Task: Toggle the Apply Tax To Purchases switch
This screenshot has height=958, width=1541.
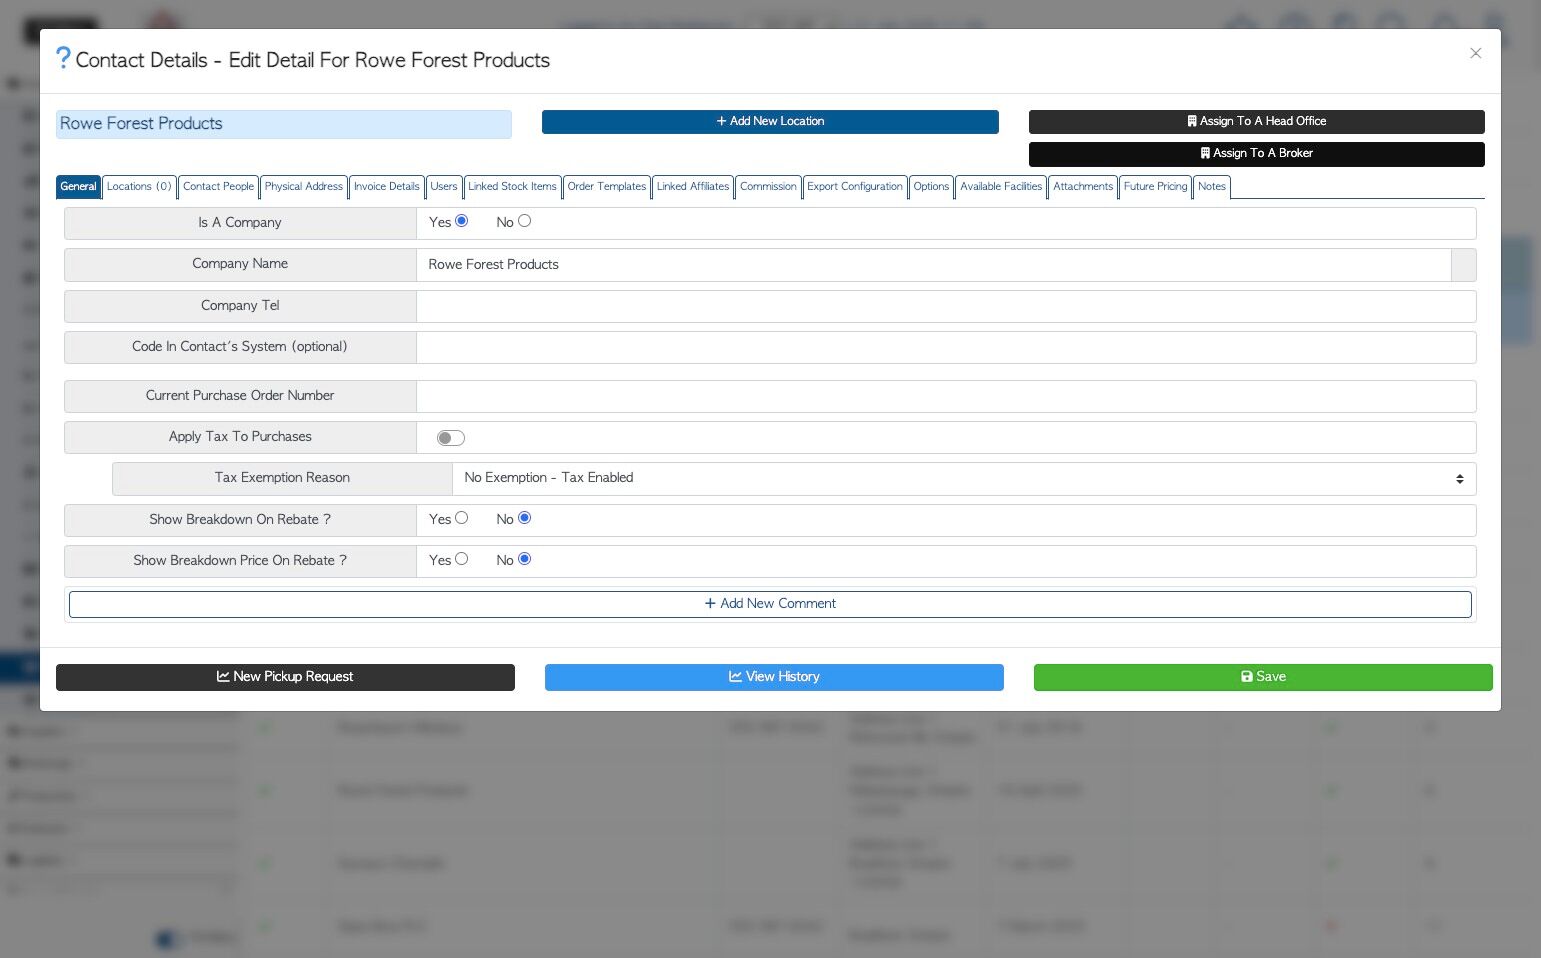Action: click(451, 438)
